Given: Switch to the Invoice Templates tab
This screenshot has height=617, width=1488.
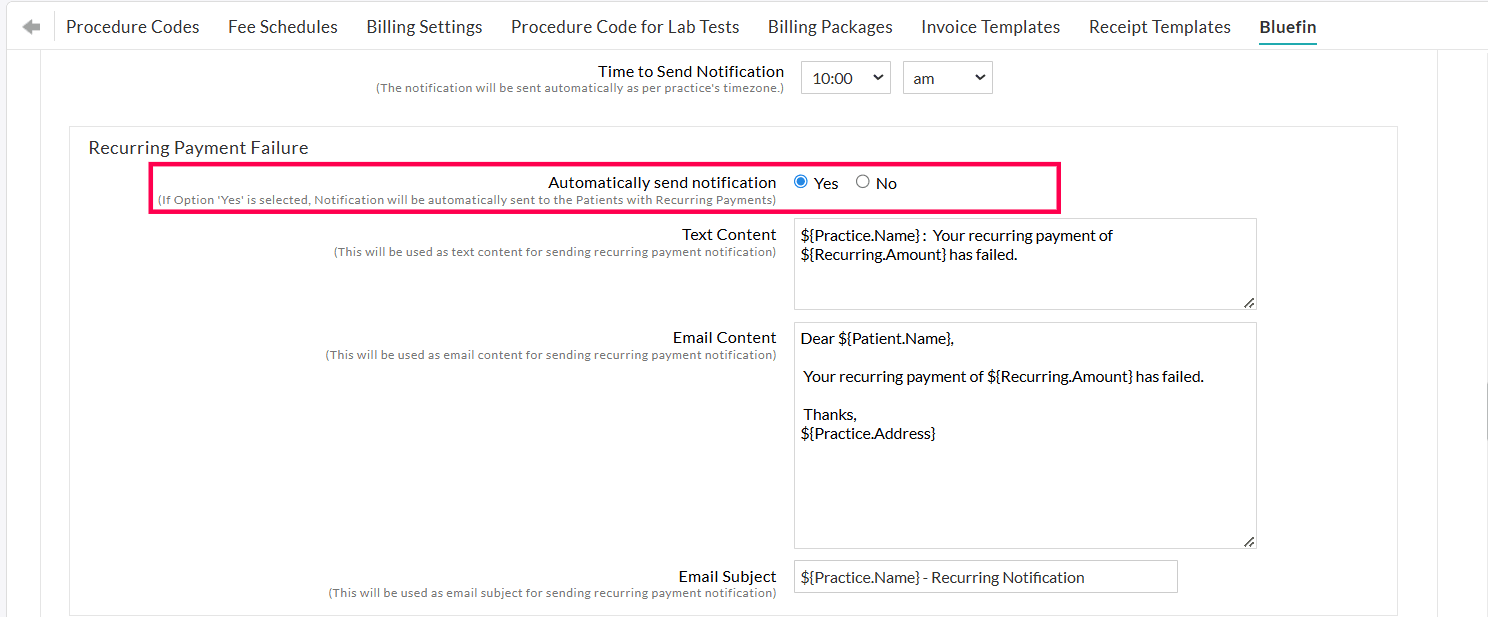Looking at the screenshot, I should (990, 26).
